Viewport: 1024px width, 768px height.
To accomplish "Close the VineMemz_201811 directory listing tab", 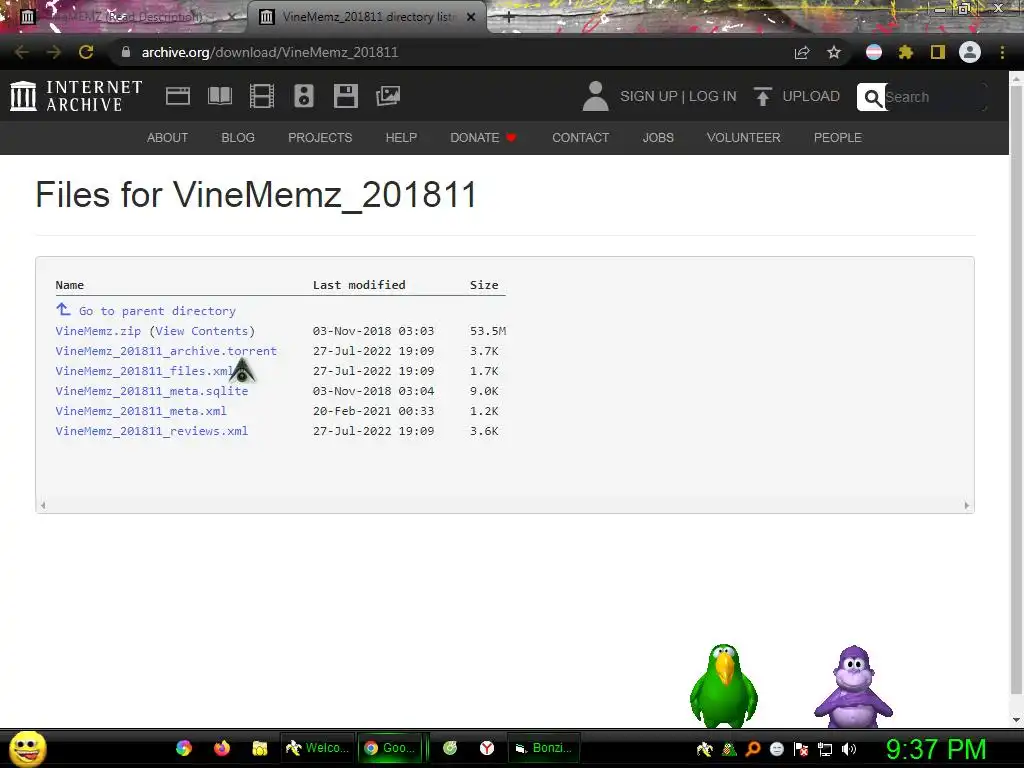I will click(471, 17).
